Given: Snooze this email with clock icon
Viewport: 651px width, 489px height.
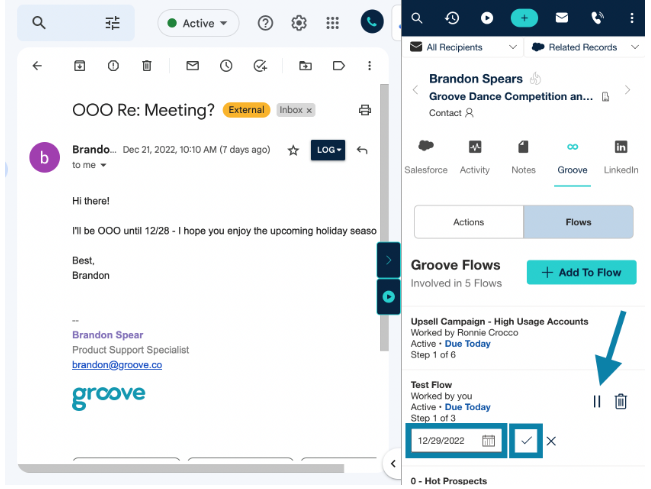Looking at the screenshot, I should pyautogui.click(x=226, y=66).
